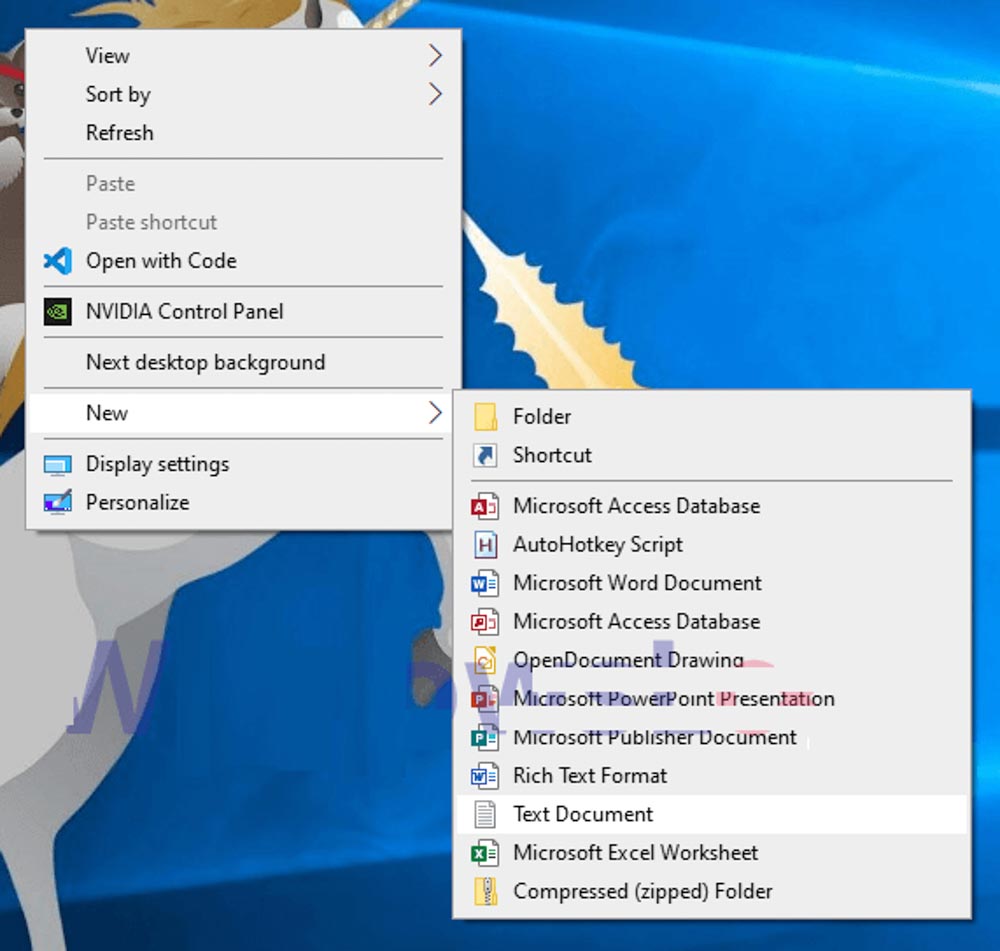The image size is (1000, 951).
Task: Click the chevron next to New
Action: coord(435,413)
